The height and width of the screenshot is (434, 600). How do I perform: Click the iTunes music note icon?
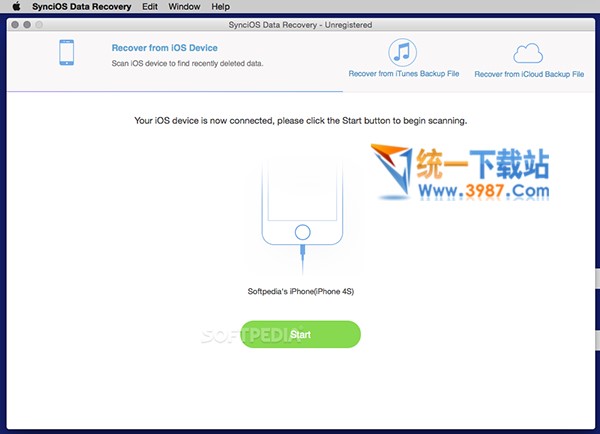(x=402, y=52)
